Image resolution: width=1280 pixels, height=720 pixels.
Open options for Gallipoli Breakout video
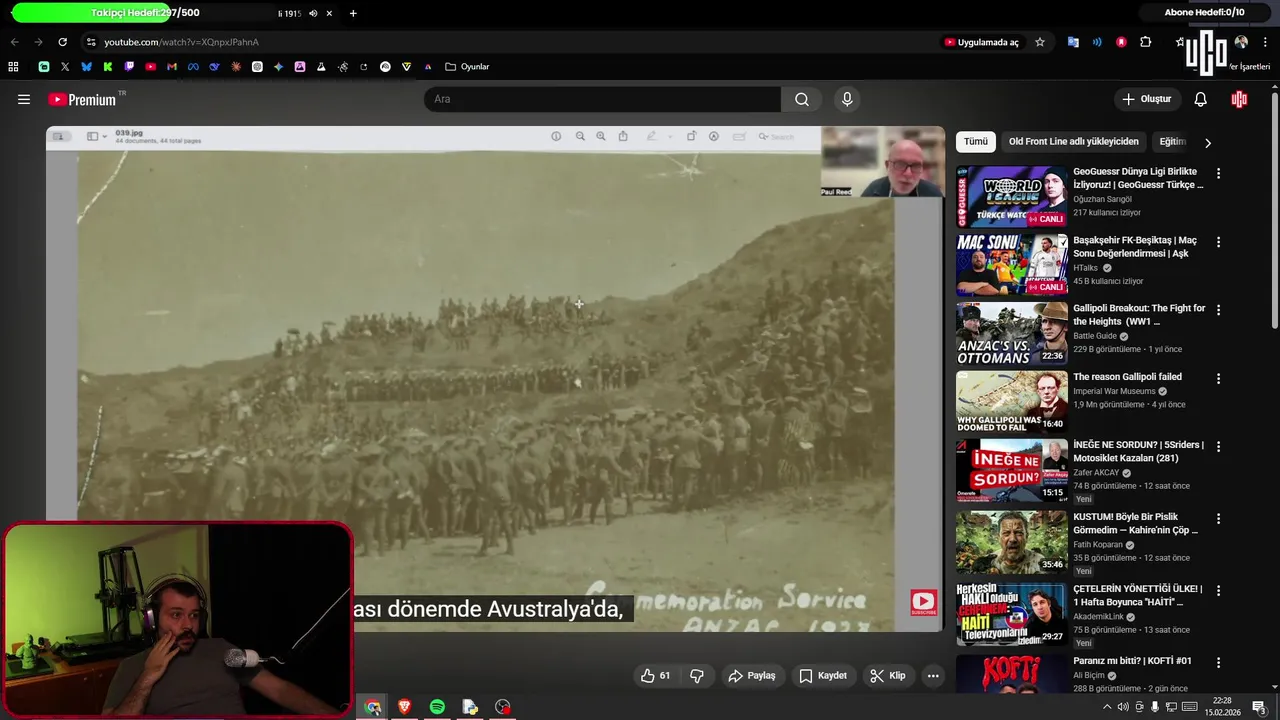click(x=1218, y=310)
